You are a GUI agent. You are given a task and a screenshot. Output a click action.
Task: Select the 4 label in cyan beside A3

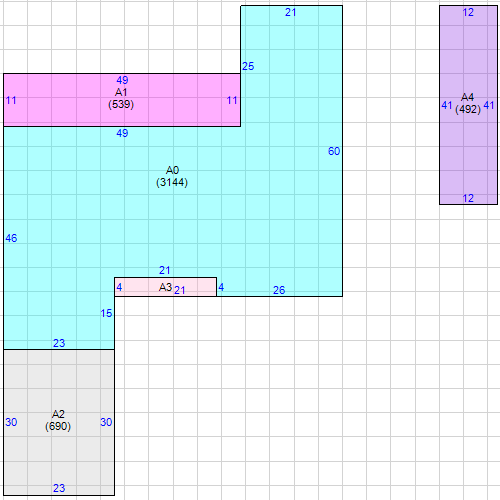(221, 287)
